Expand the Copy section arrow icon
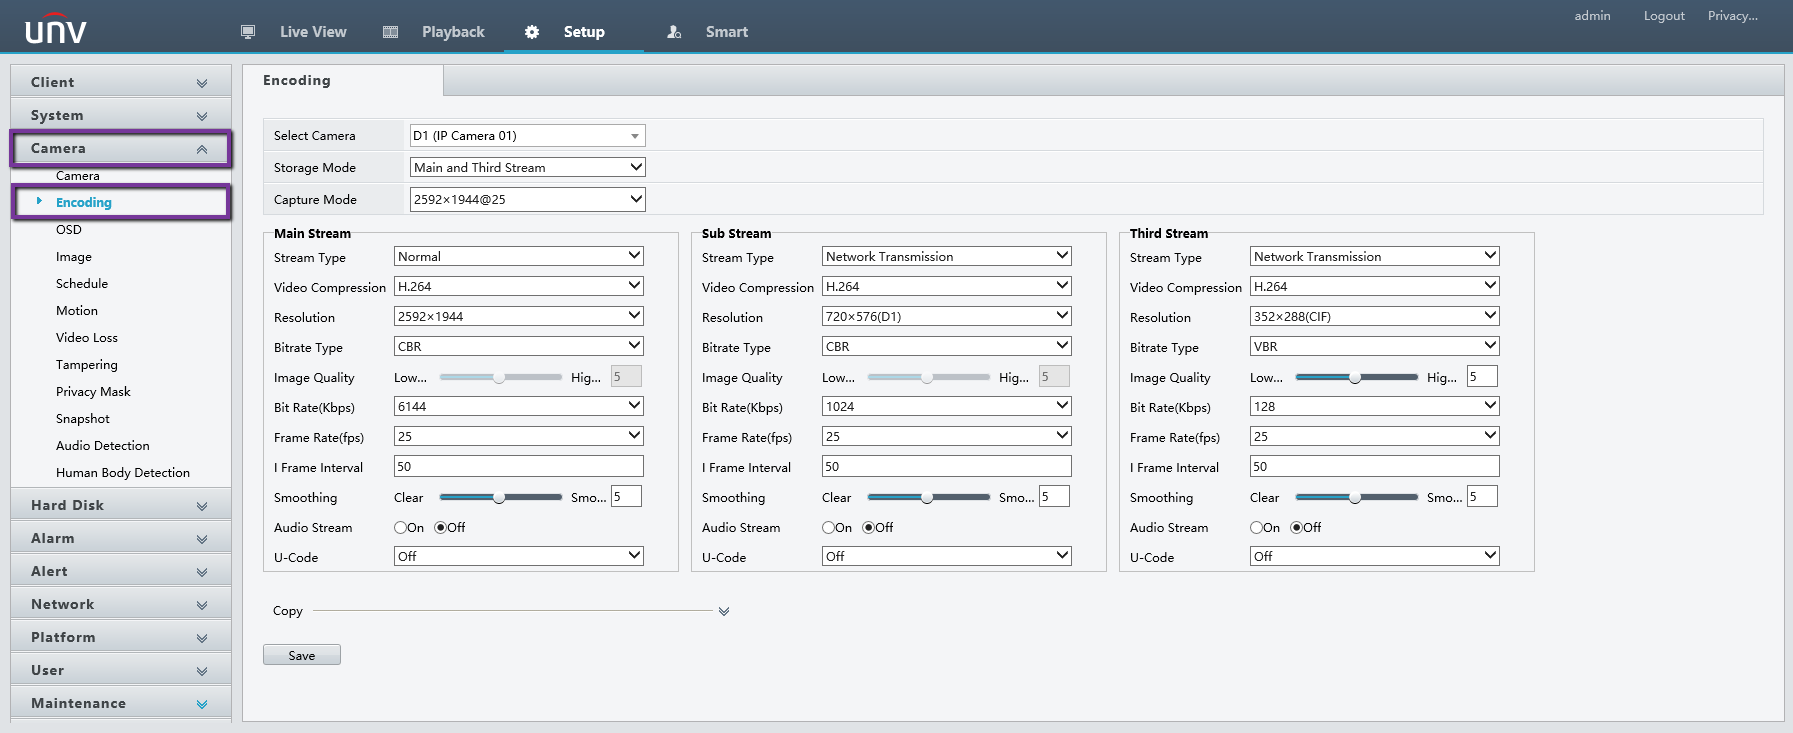Viewport: 1793px width, 733px height. point(724,611)
